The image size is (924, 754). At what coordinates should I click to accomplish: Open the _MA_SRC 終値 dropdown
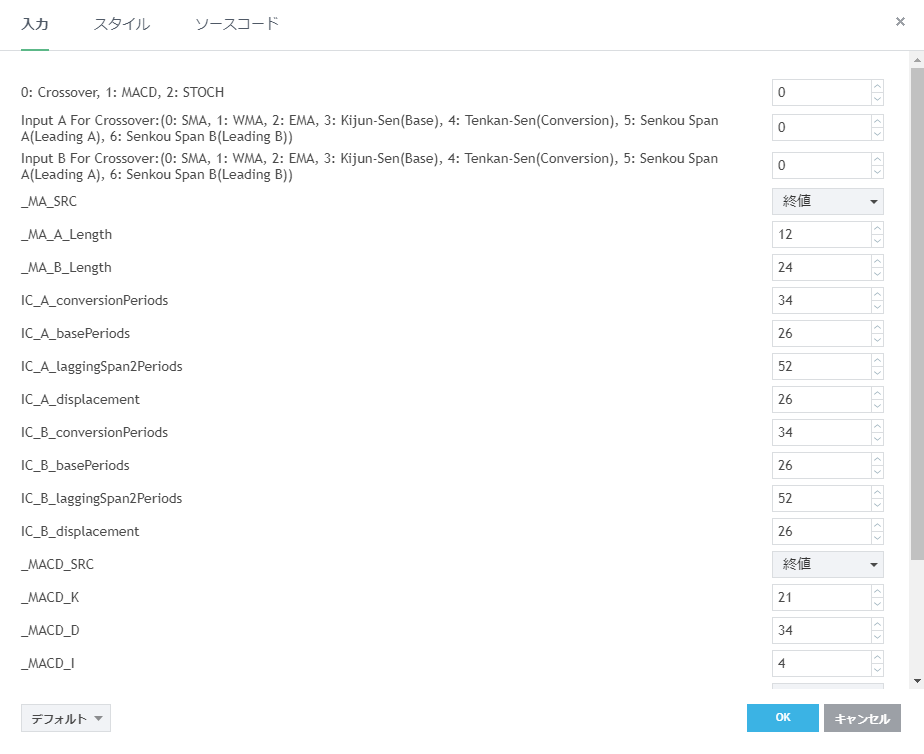(827, 201)
